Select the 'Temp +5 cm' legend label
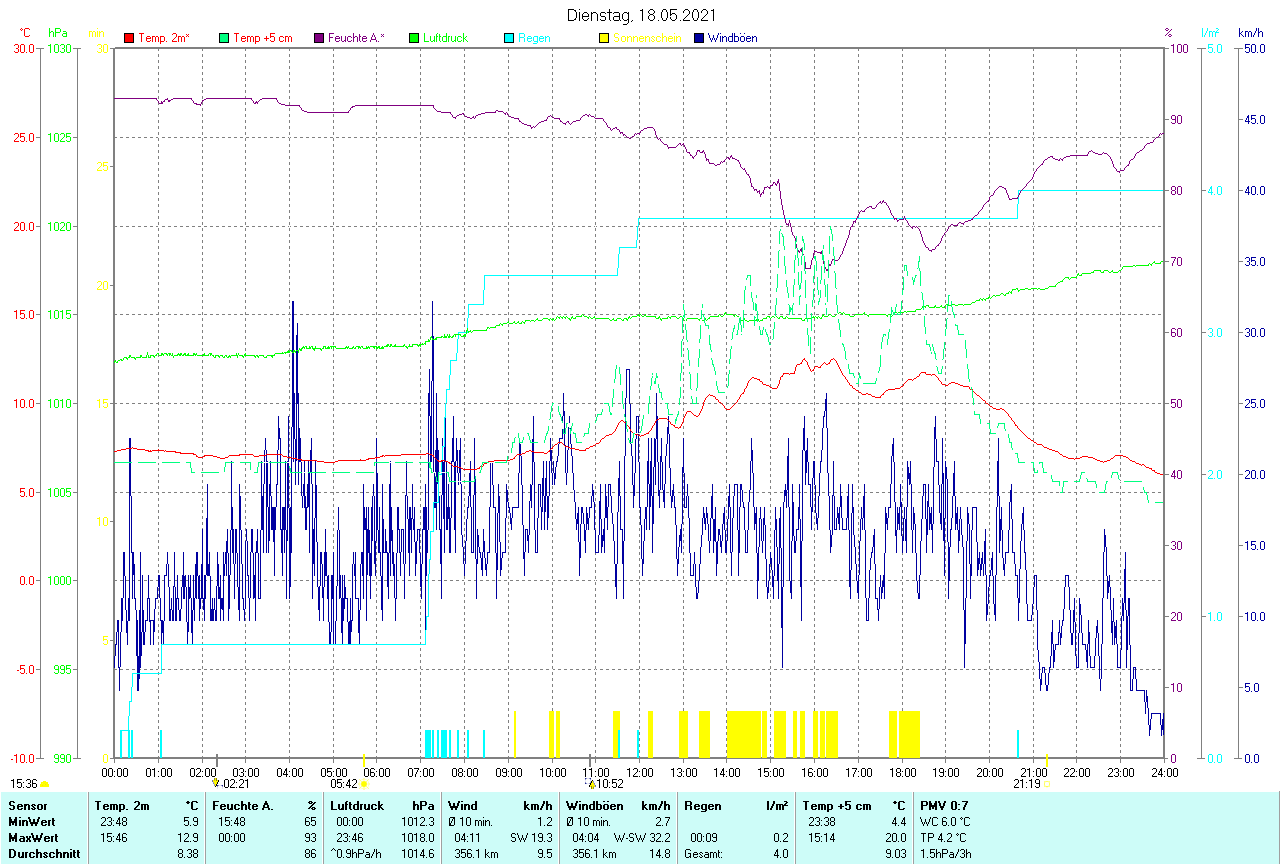This screenshot has width=1280, height=864. tap(263, 38)
